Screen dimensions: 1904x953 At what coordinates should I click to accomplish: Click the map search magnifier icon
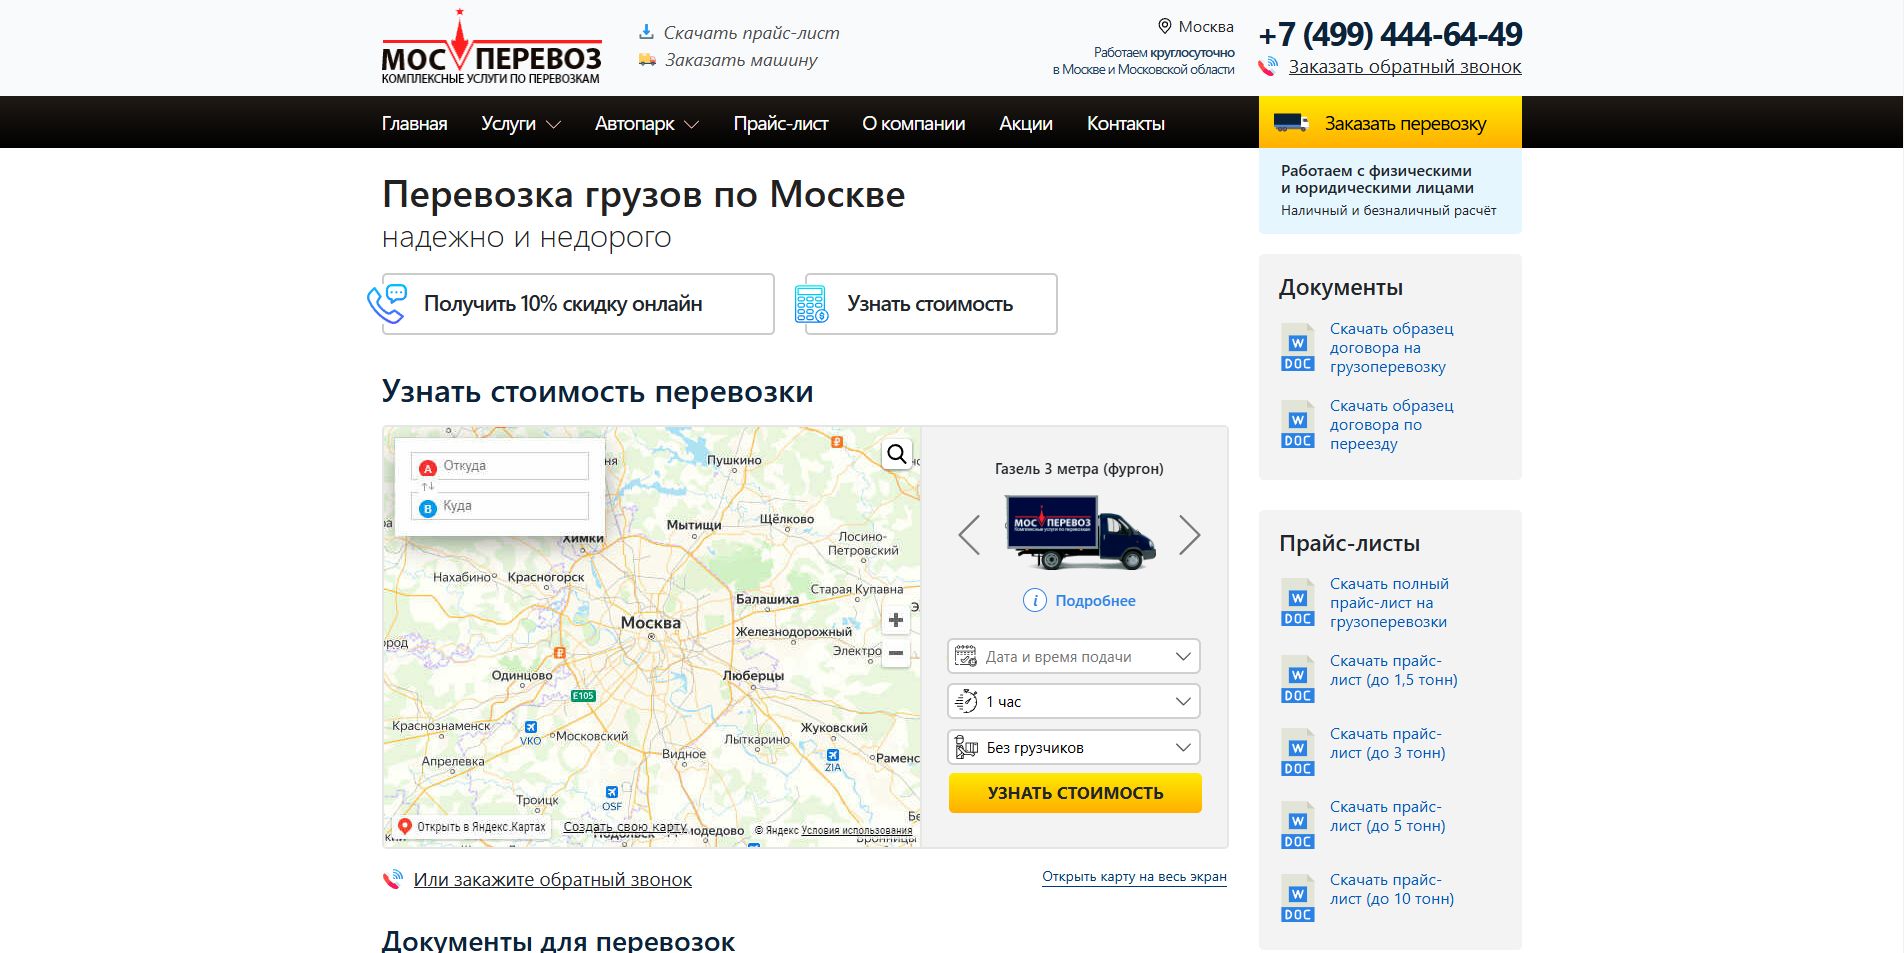897,454
